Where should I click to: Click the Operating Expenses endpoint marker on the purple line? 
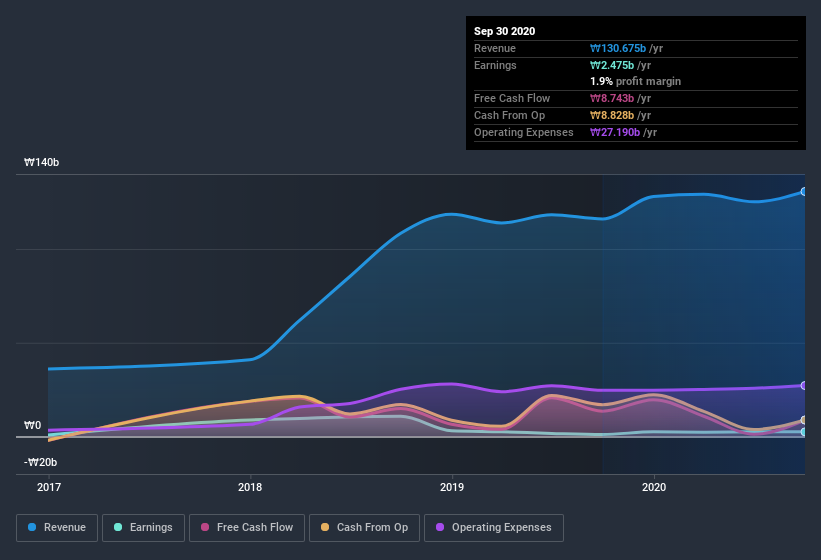tap(803, 386)
